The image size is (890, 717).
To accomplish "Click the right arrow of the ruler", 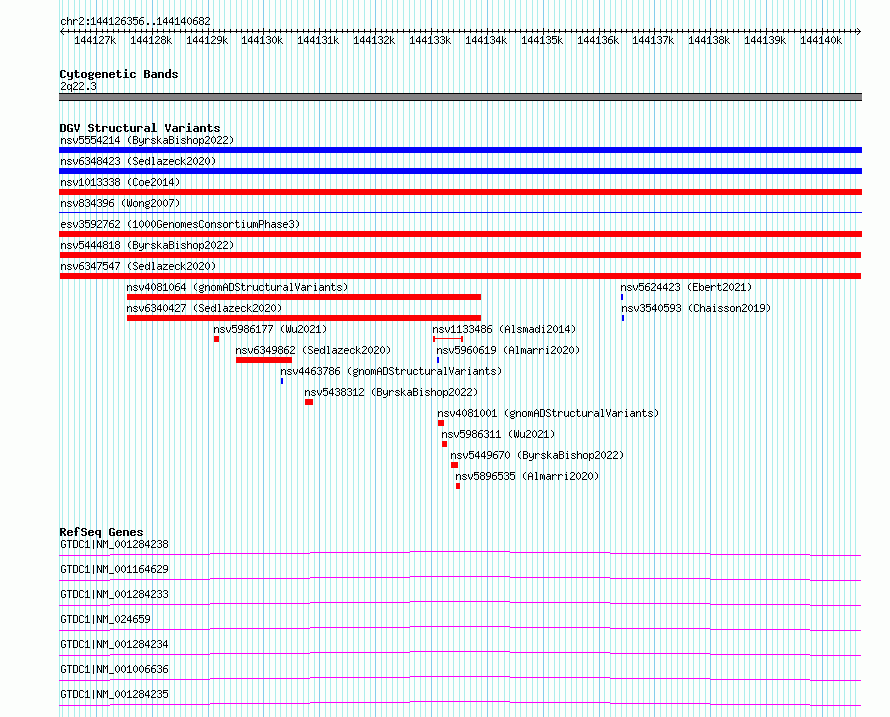I will (x=859, y=31).
